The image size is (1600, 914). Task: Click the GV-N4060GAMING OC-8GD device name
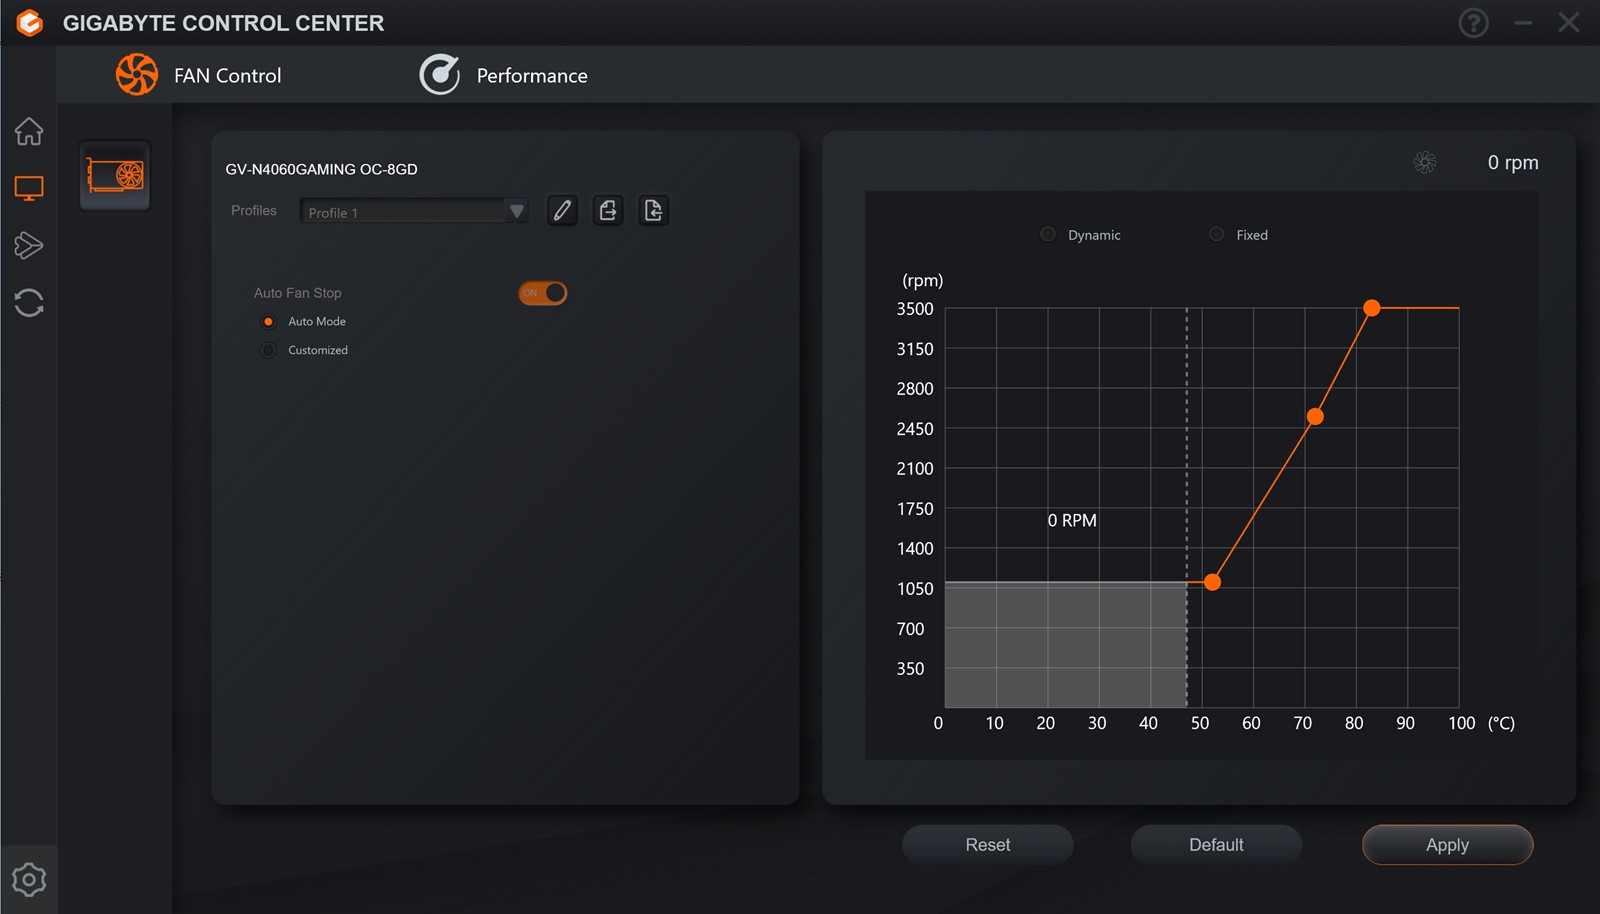pyautogui.click(x=321, y=169)
